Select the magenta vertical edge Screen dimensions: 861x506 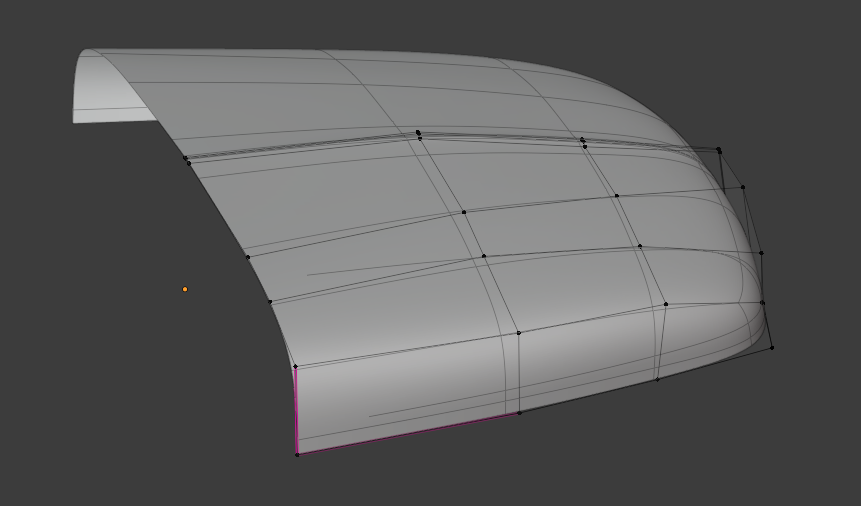click(x=296, y=410)
